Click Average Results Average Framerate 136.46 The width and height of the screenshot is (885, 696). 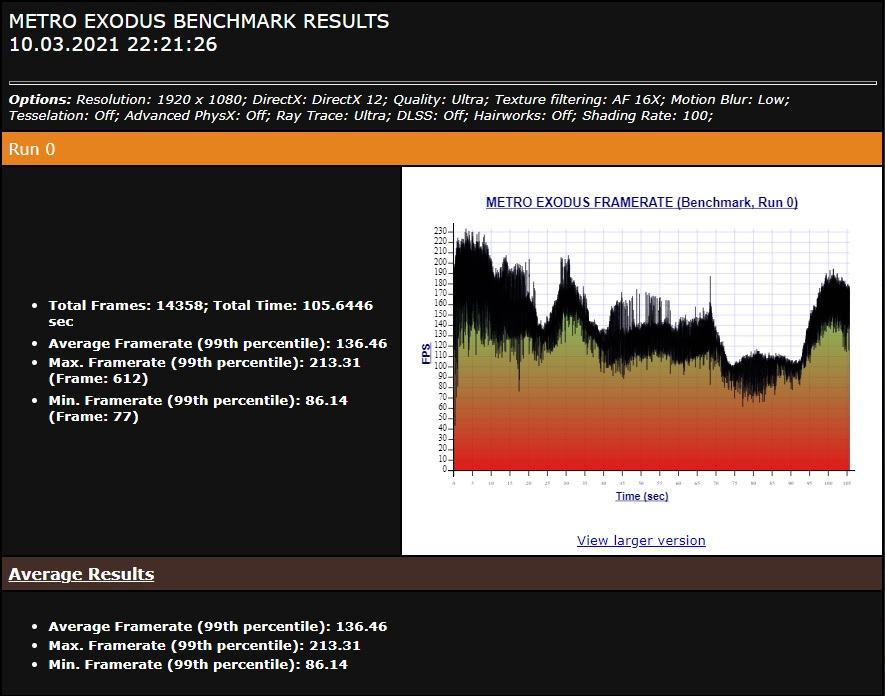point(218,626)
